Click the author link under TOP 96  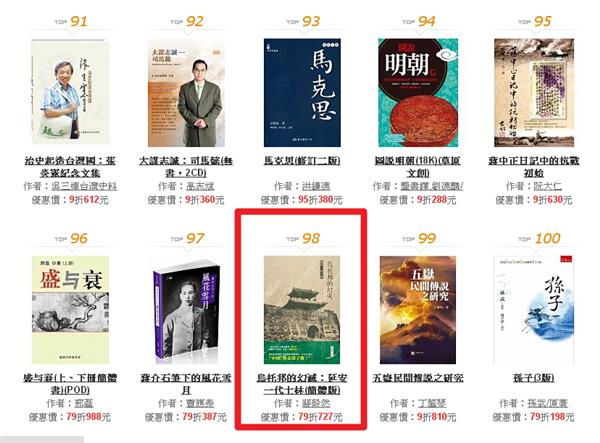84,404
